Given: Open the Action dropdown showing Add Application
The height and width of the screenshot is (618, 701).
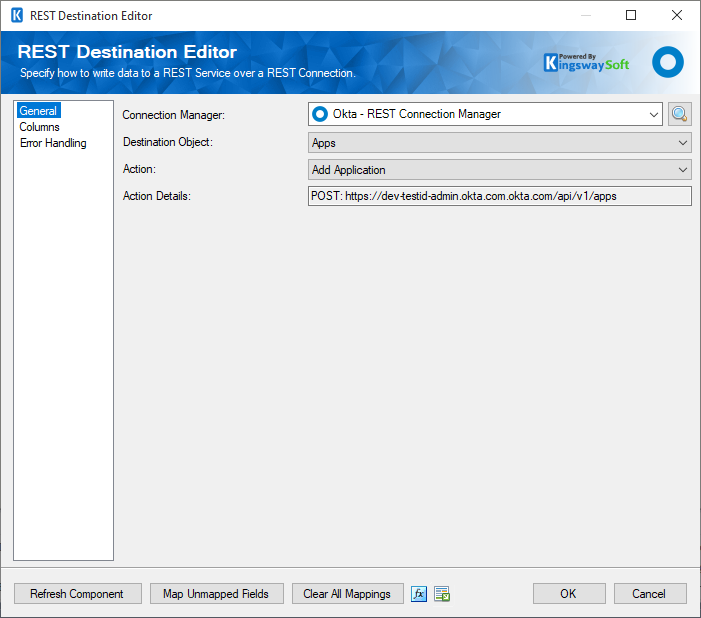Looking at the screenshot, I should 499,170.
